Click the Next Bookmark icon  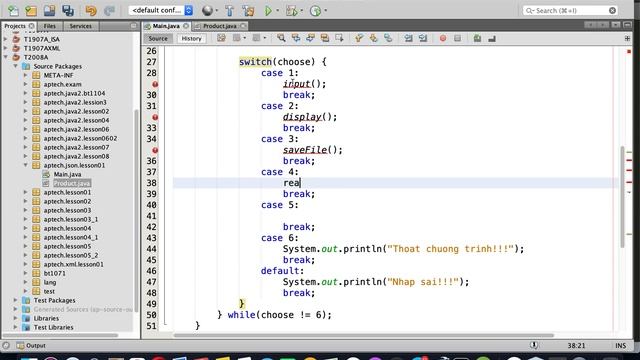pyautogui.click(x=373, y=38)
